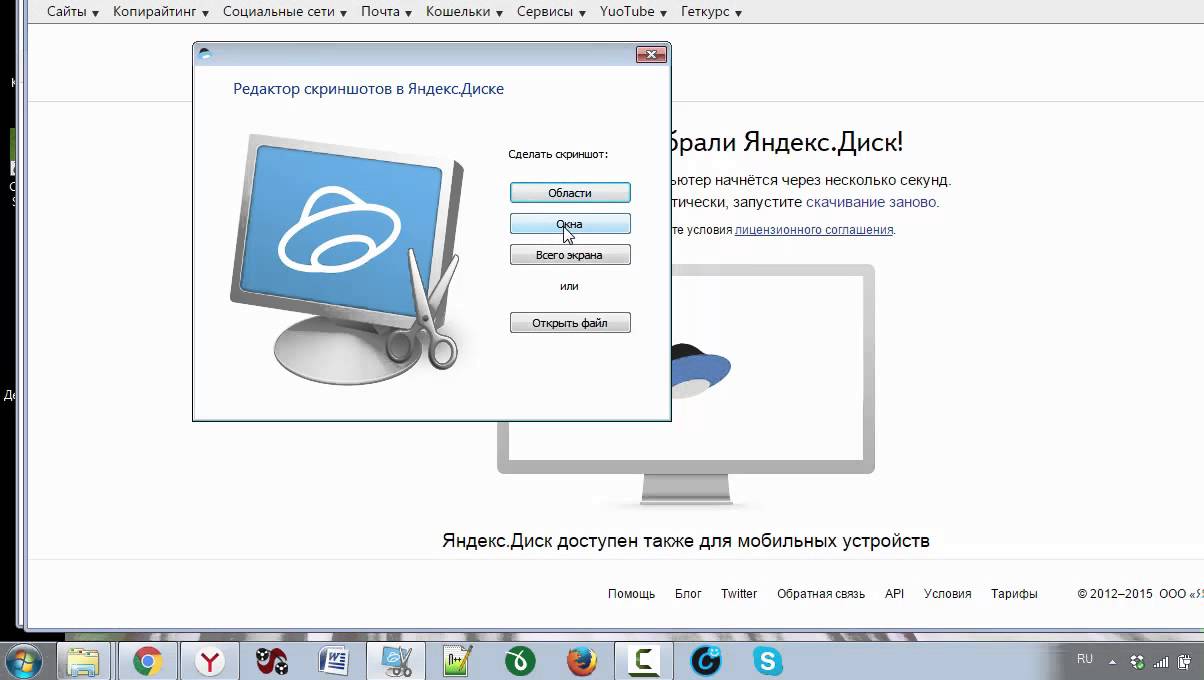
Task: Click the Помощь footer link
Action: [631, 594]
